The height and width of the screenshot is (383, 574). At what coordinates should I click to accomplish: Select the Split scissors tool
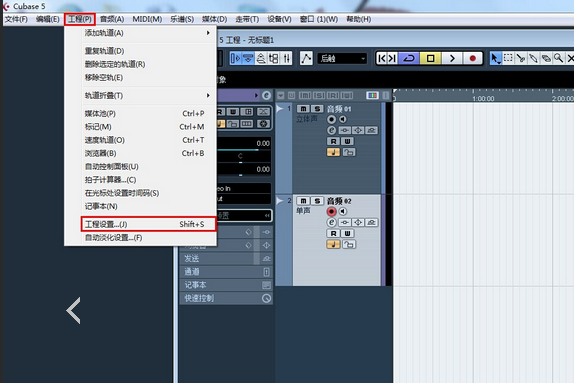(521, 58)
